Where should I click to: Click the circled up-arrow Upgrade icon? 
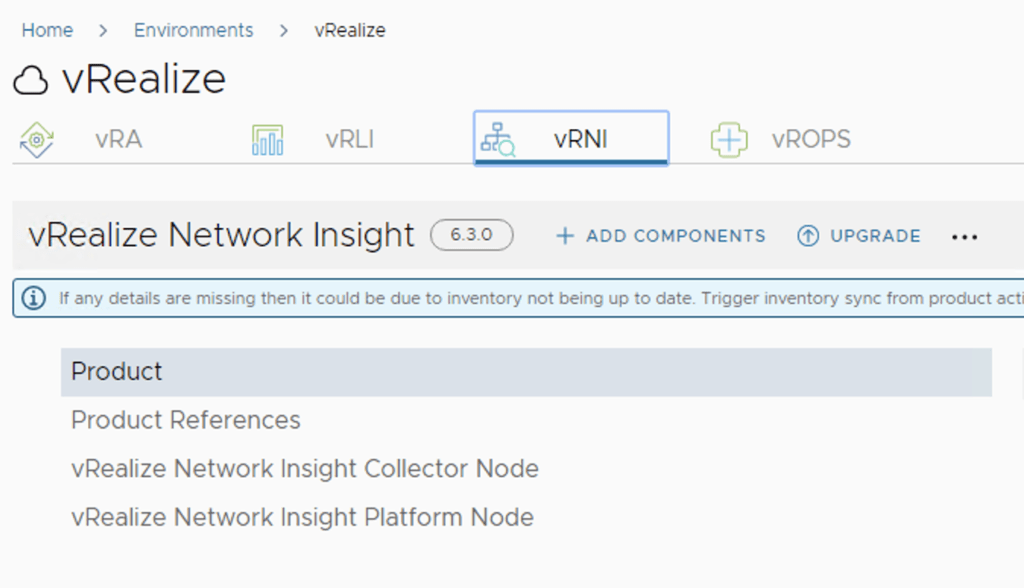pos(807,236)
